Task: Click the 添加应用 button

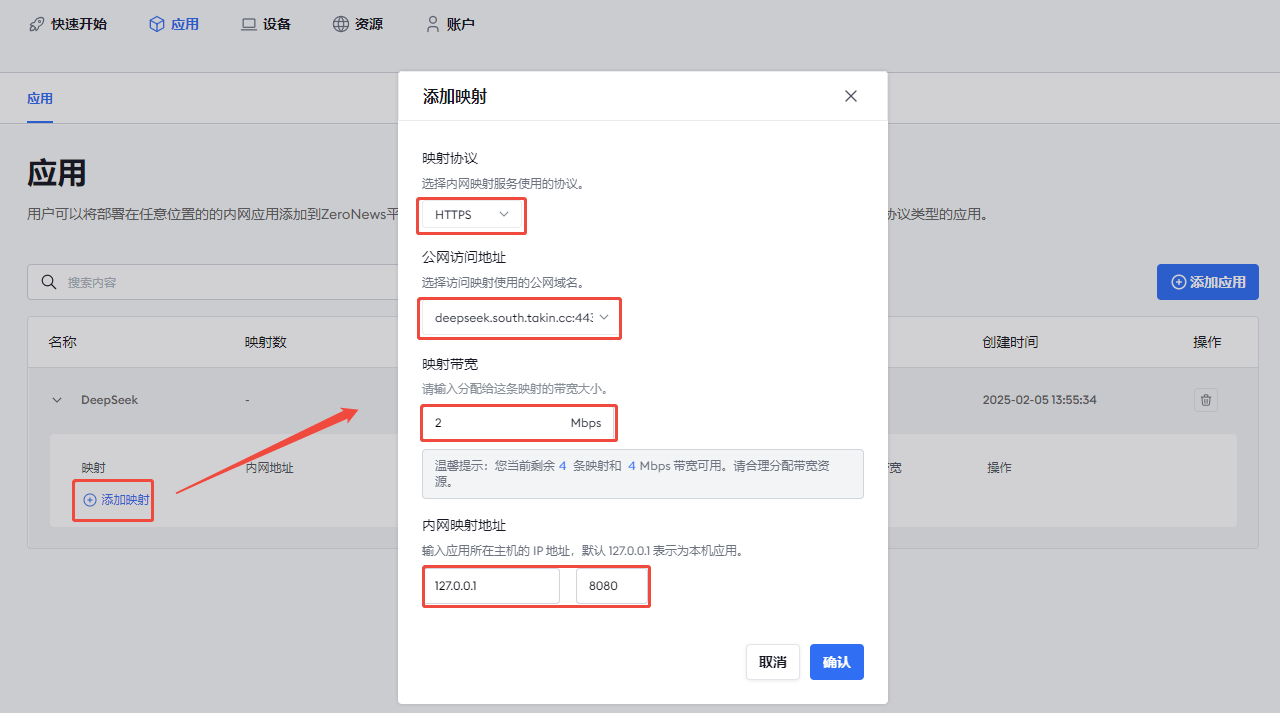Action: [x=1208, y=282]
